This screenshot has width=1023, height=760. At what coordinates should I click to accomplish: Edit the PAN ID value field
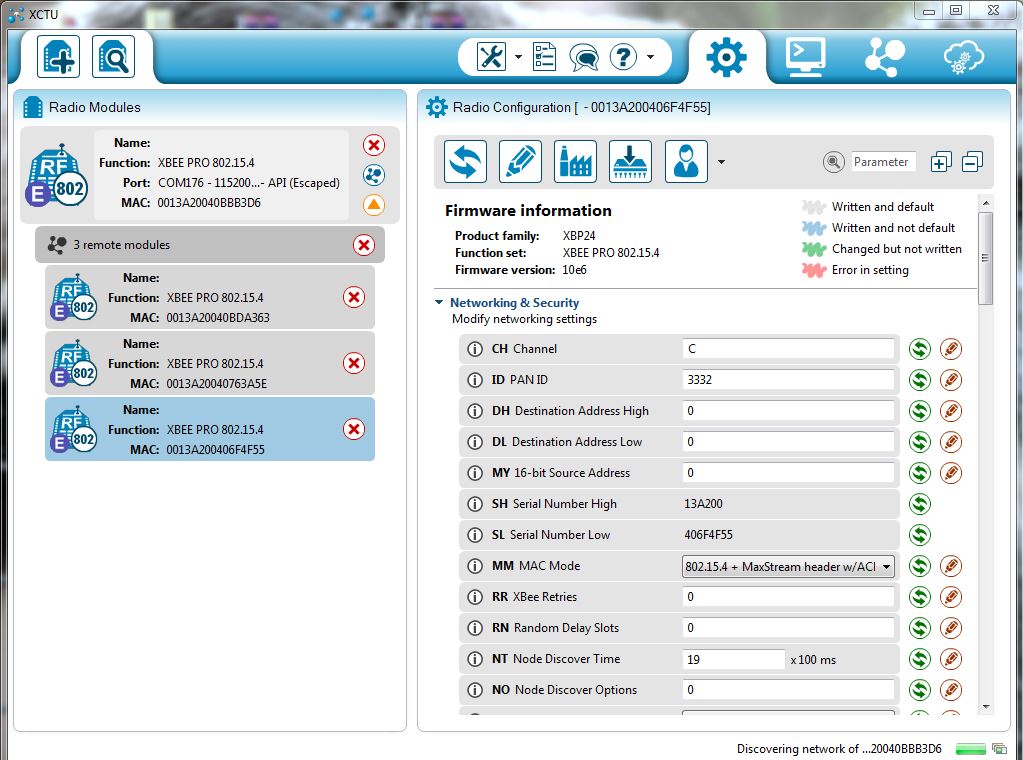788,380
